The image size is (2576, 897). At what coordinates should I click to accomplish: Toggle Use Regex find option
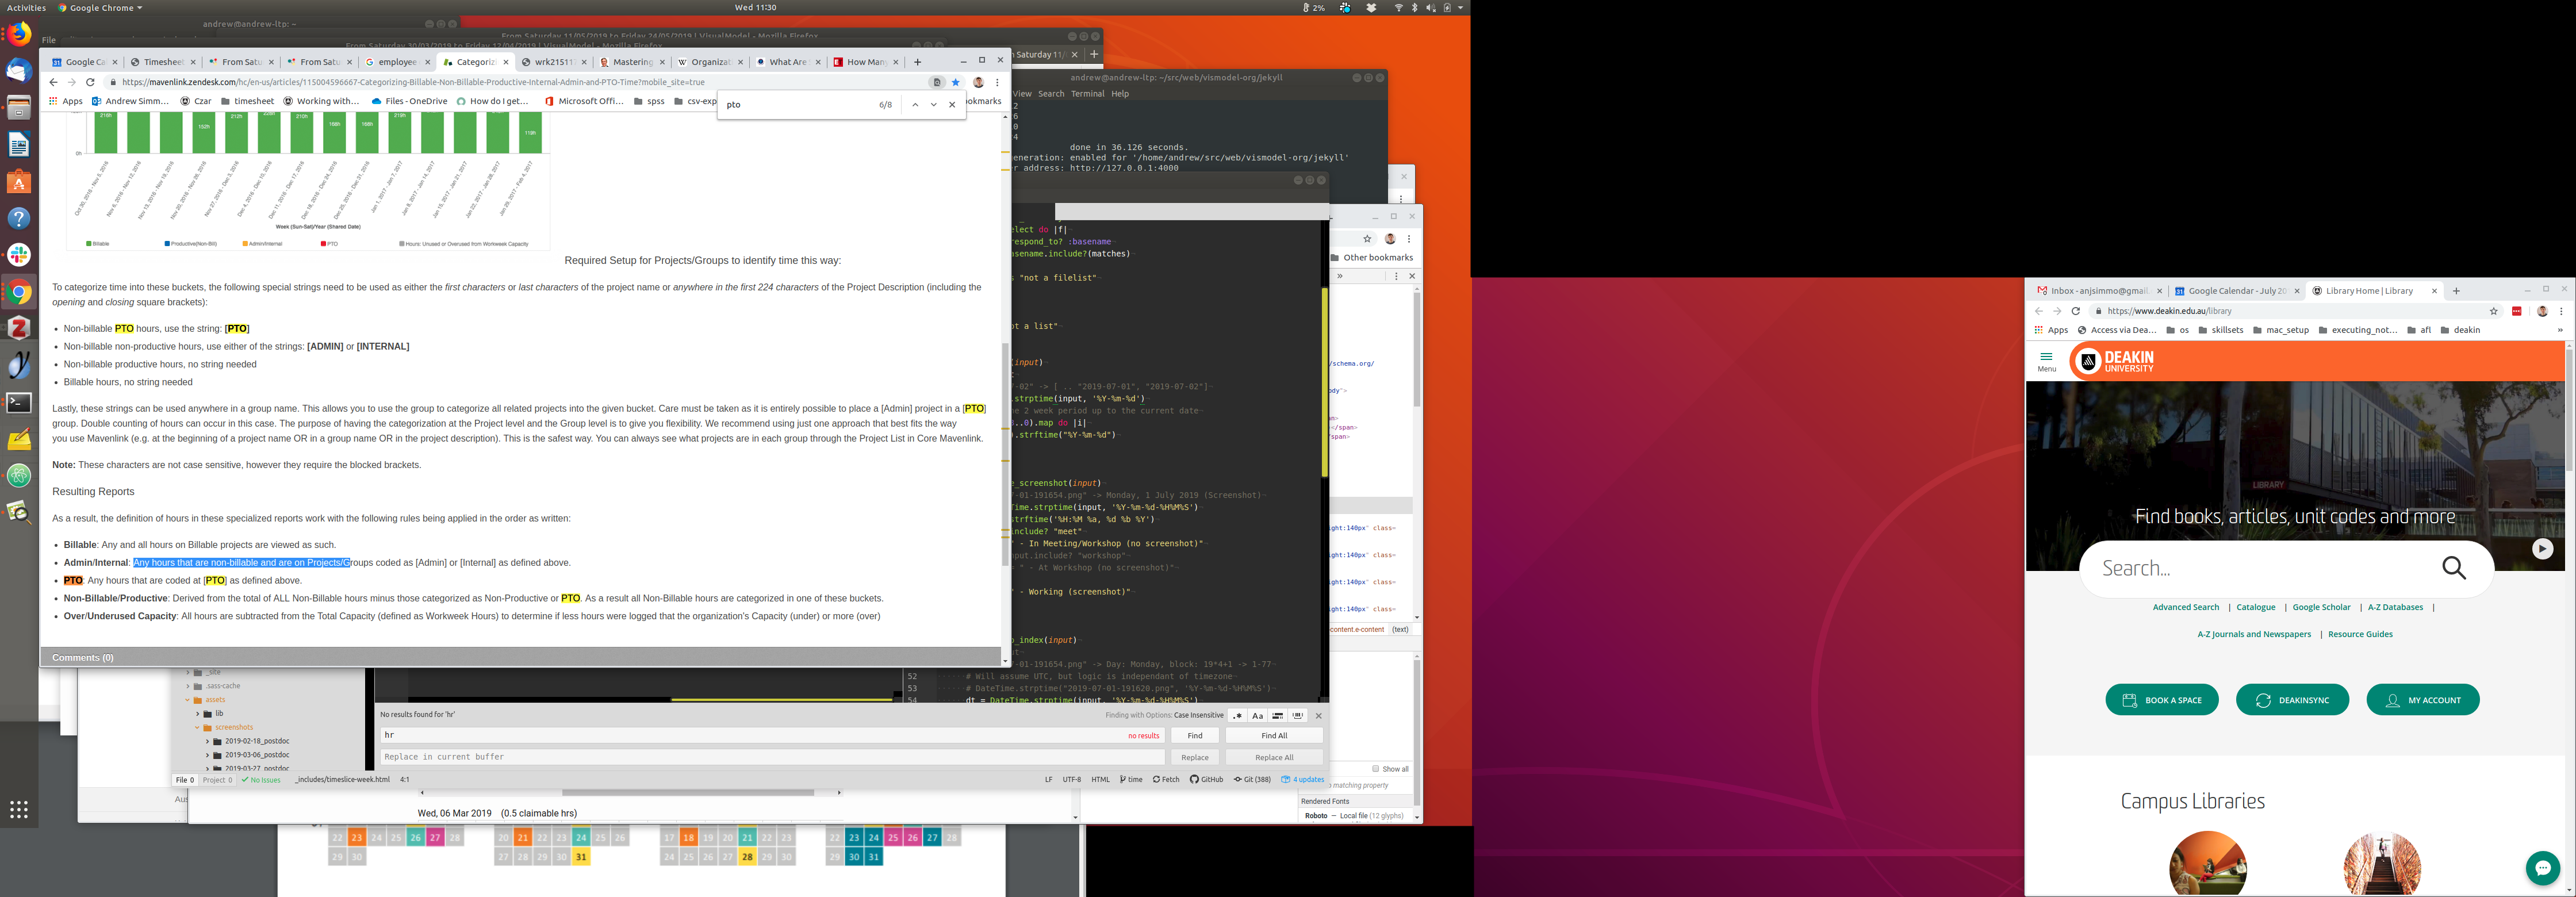[x=1237, y=716]
